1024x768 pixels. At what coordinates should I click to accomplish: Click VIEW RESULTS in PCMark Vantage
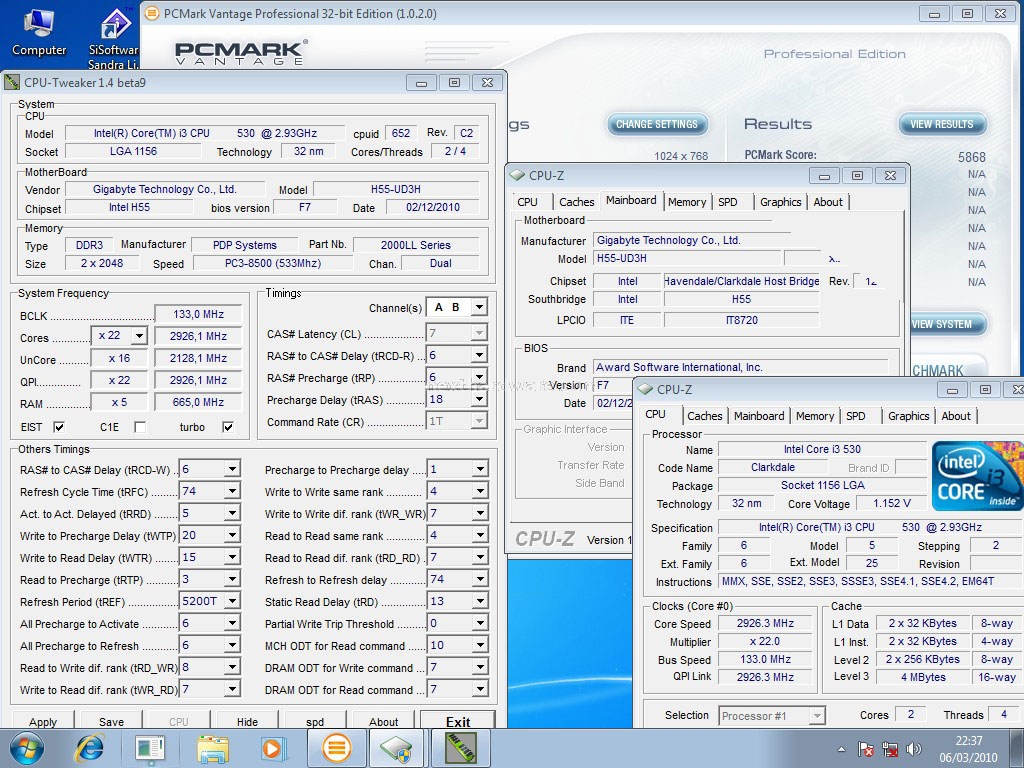[x=942, y=124]
